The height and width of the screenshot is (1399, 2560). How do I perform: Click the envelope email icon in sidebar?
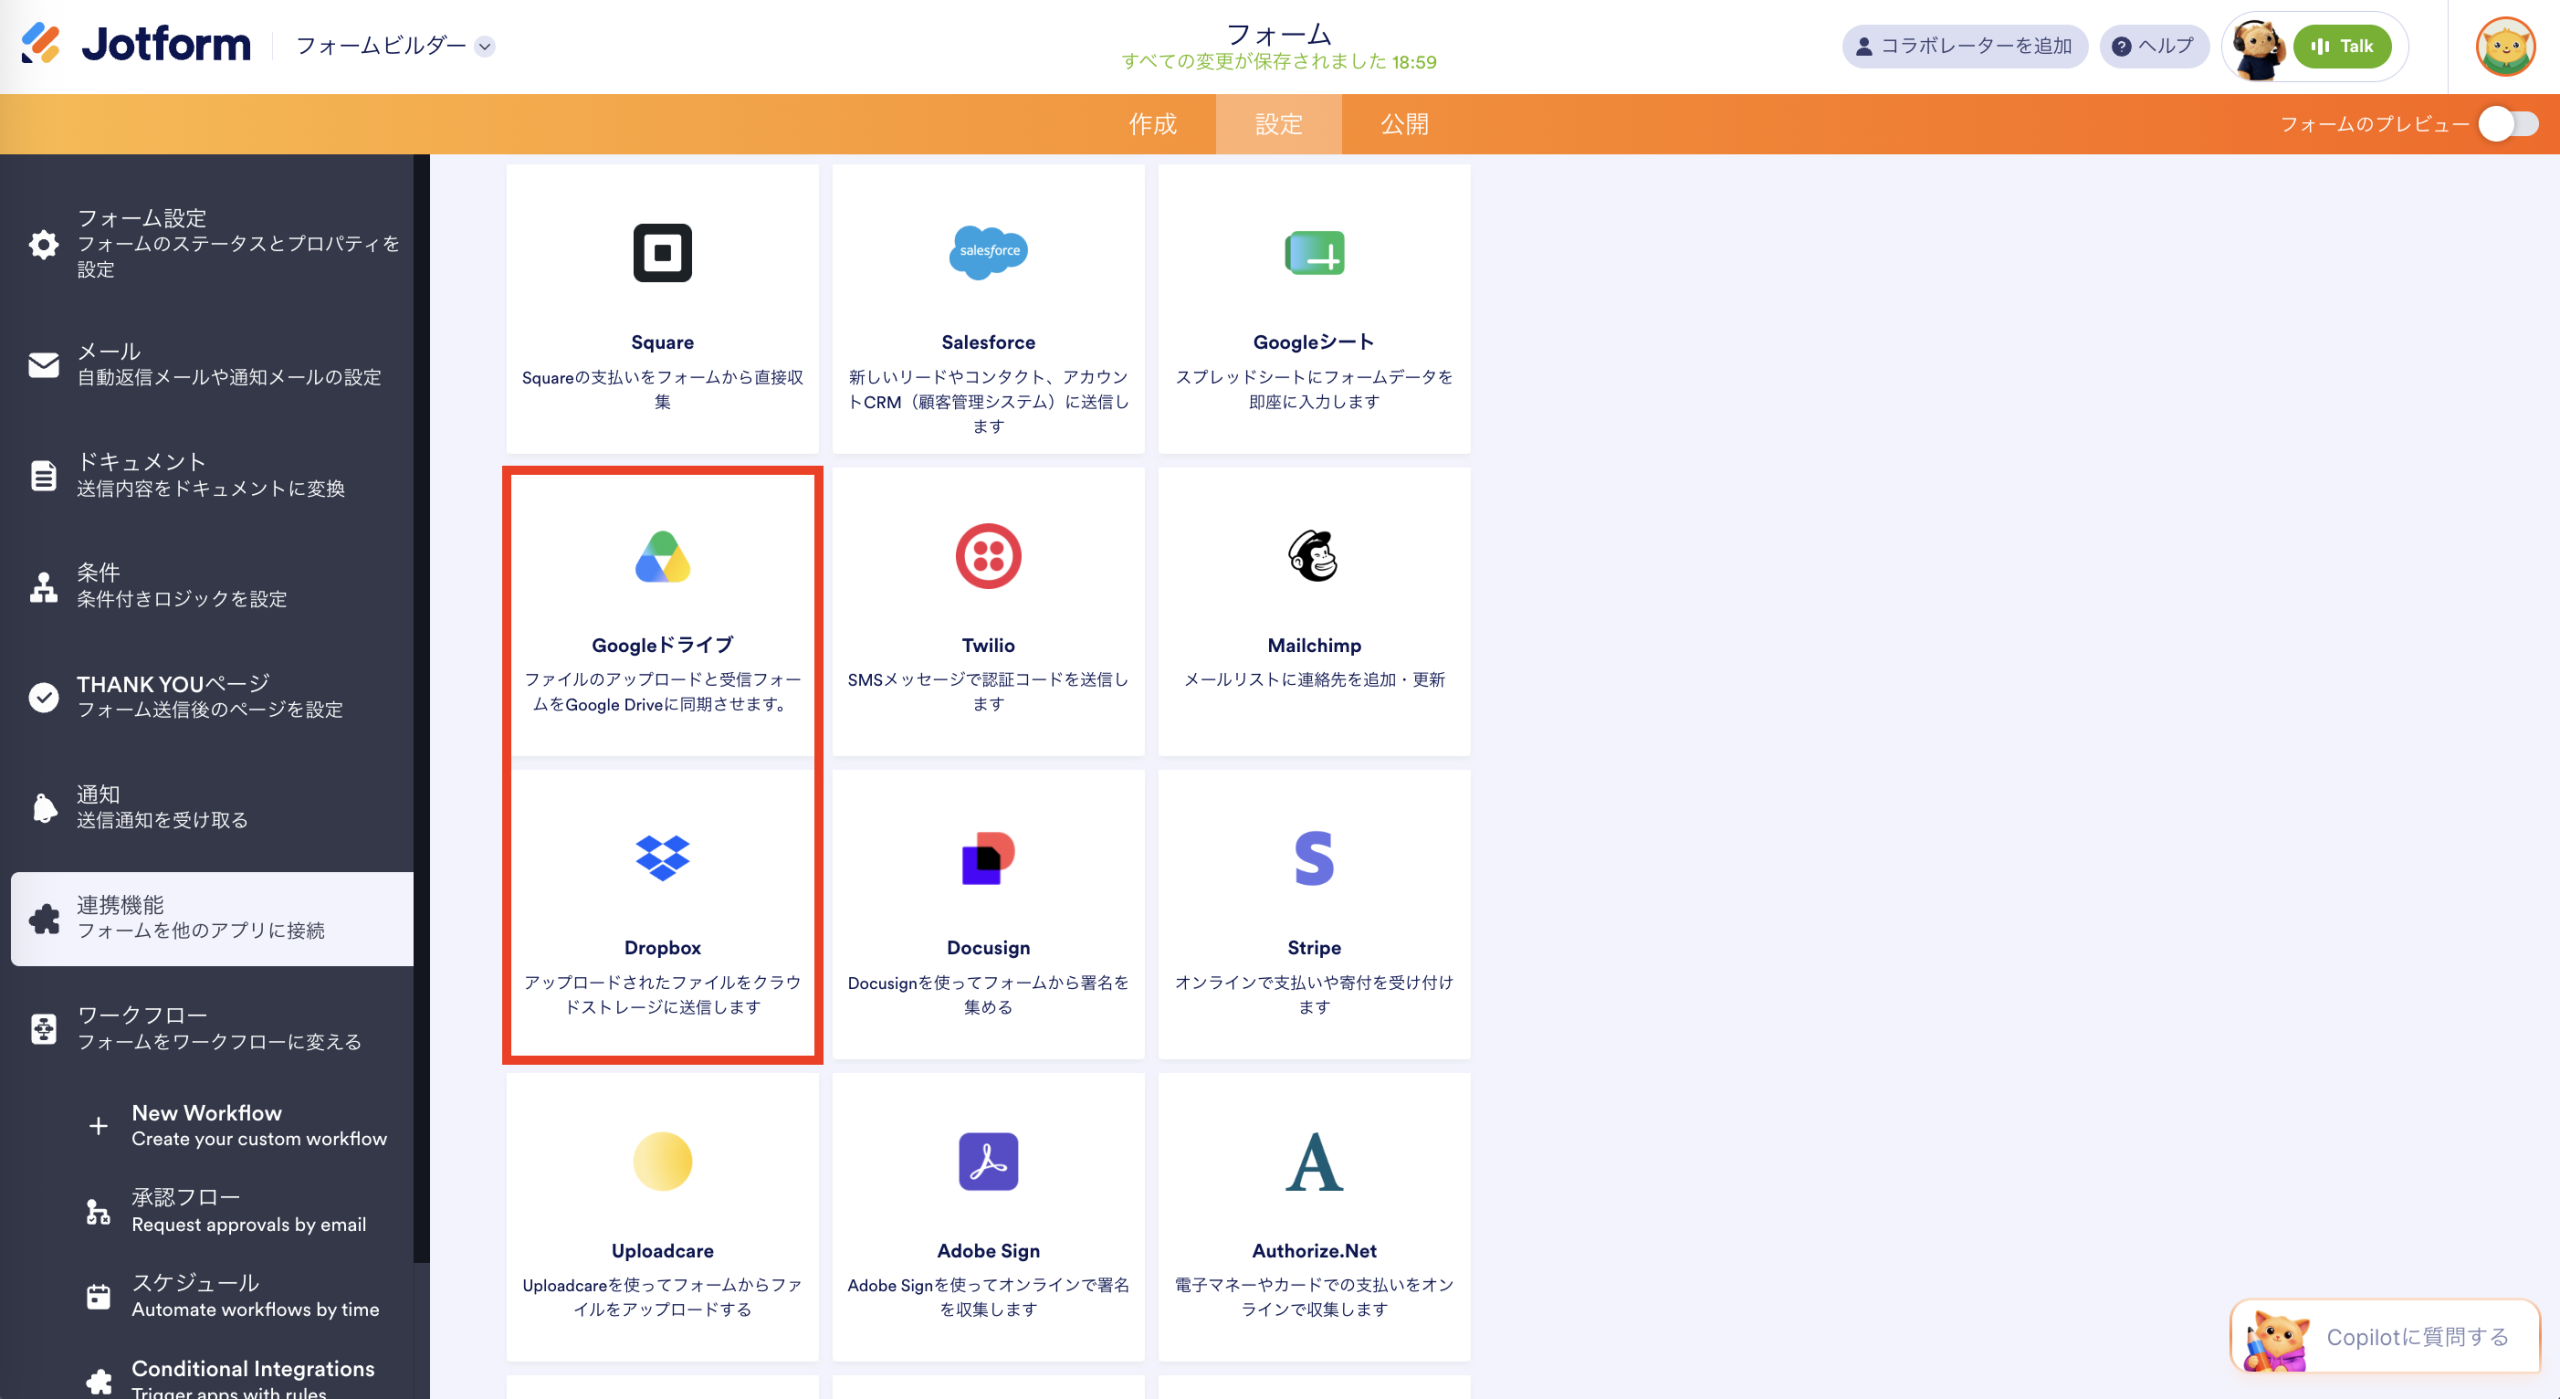pyautogui.click(x=43, y=365)
